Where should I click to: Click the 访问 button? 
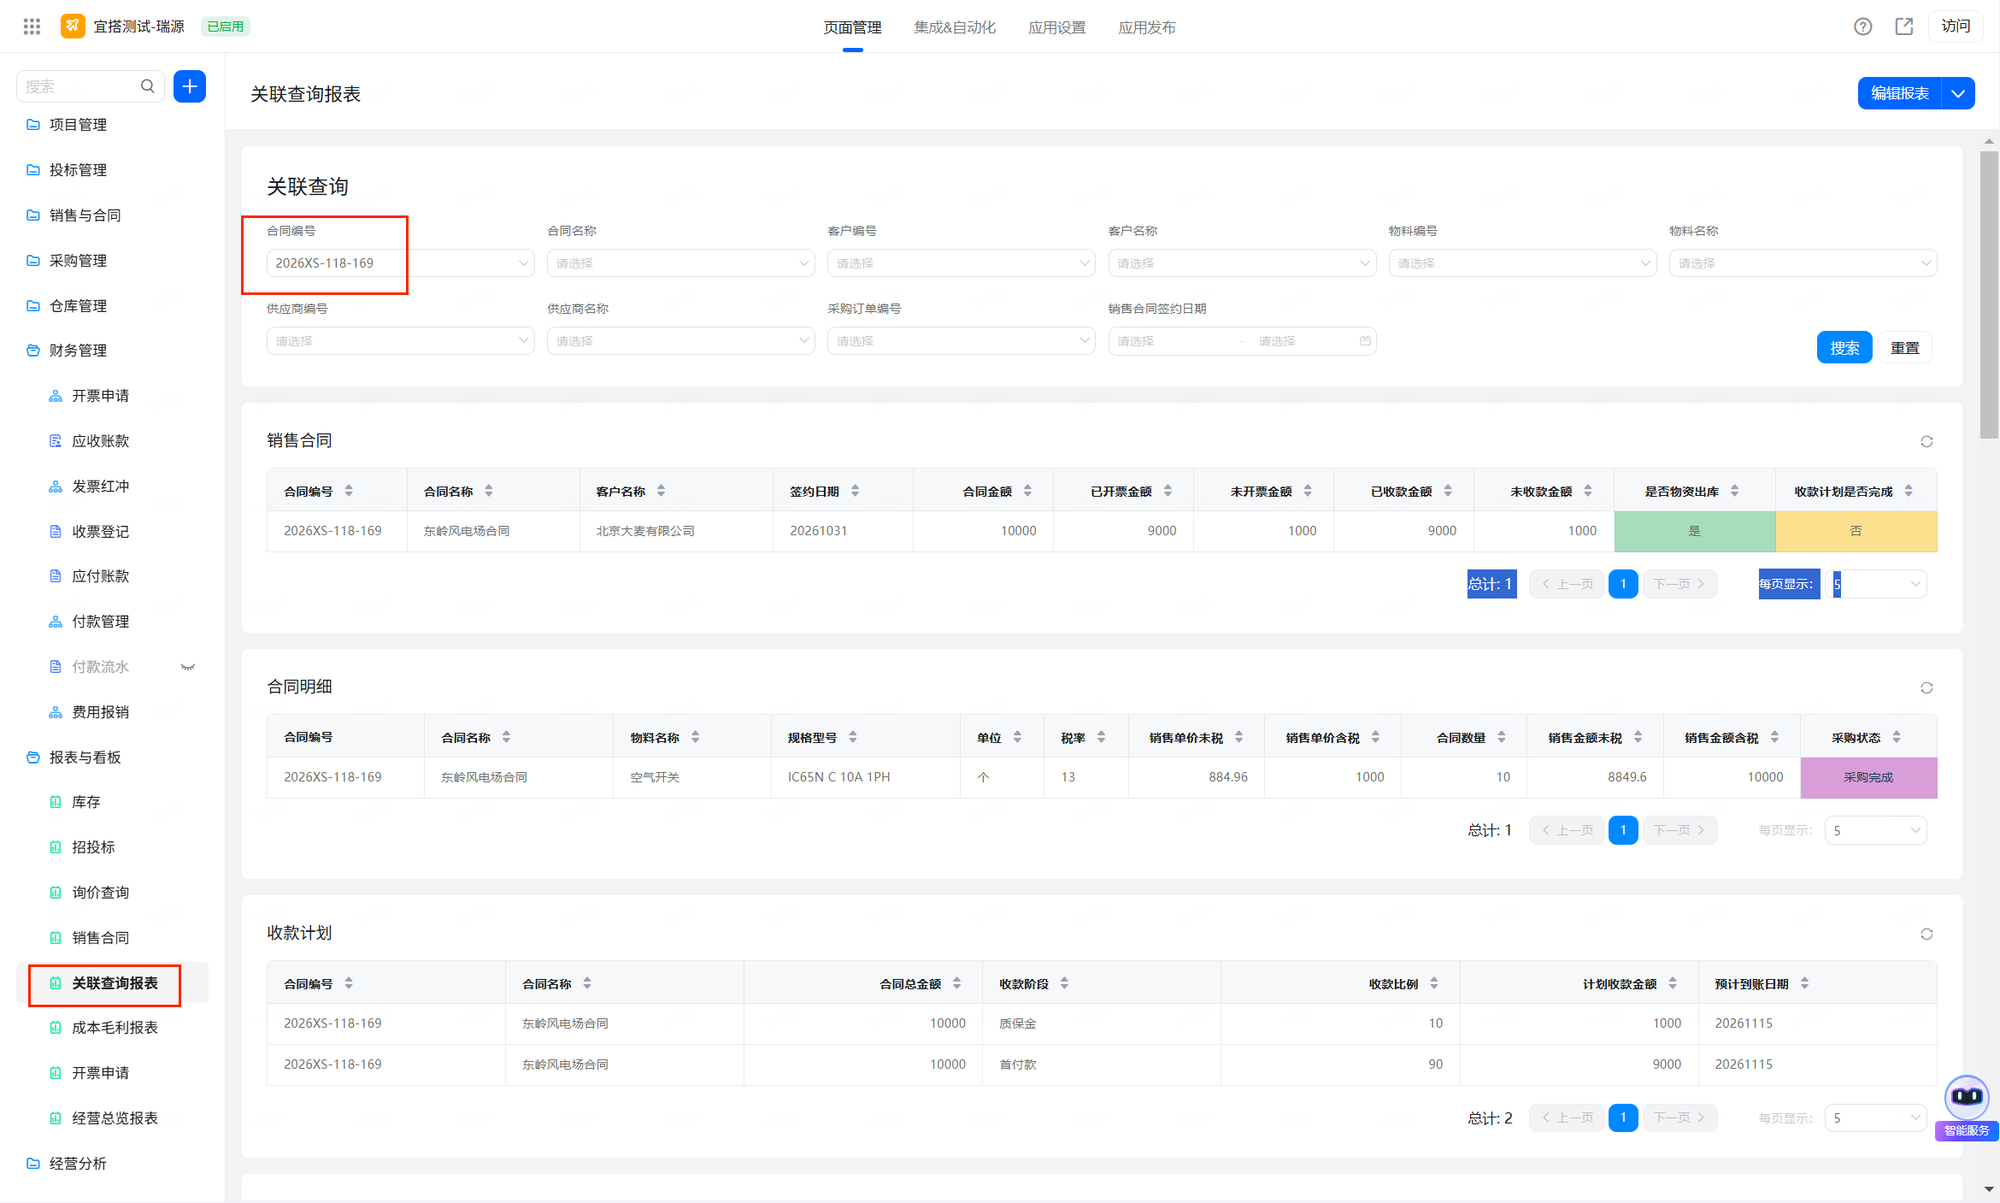(x=1956, y=27)
